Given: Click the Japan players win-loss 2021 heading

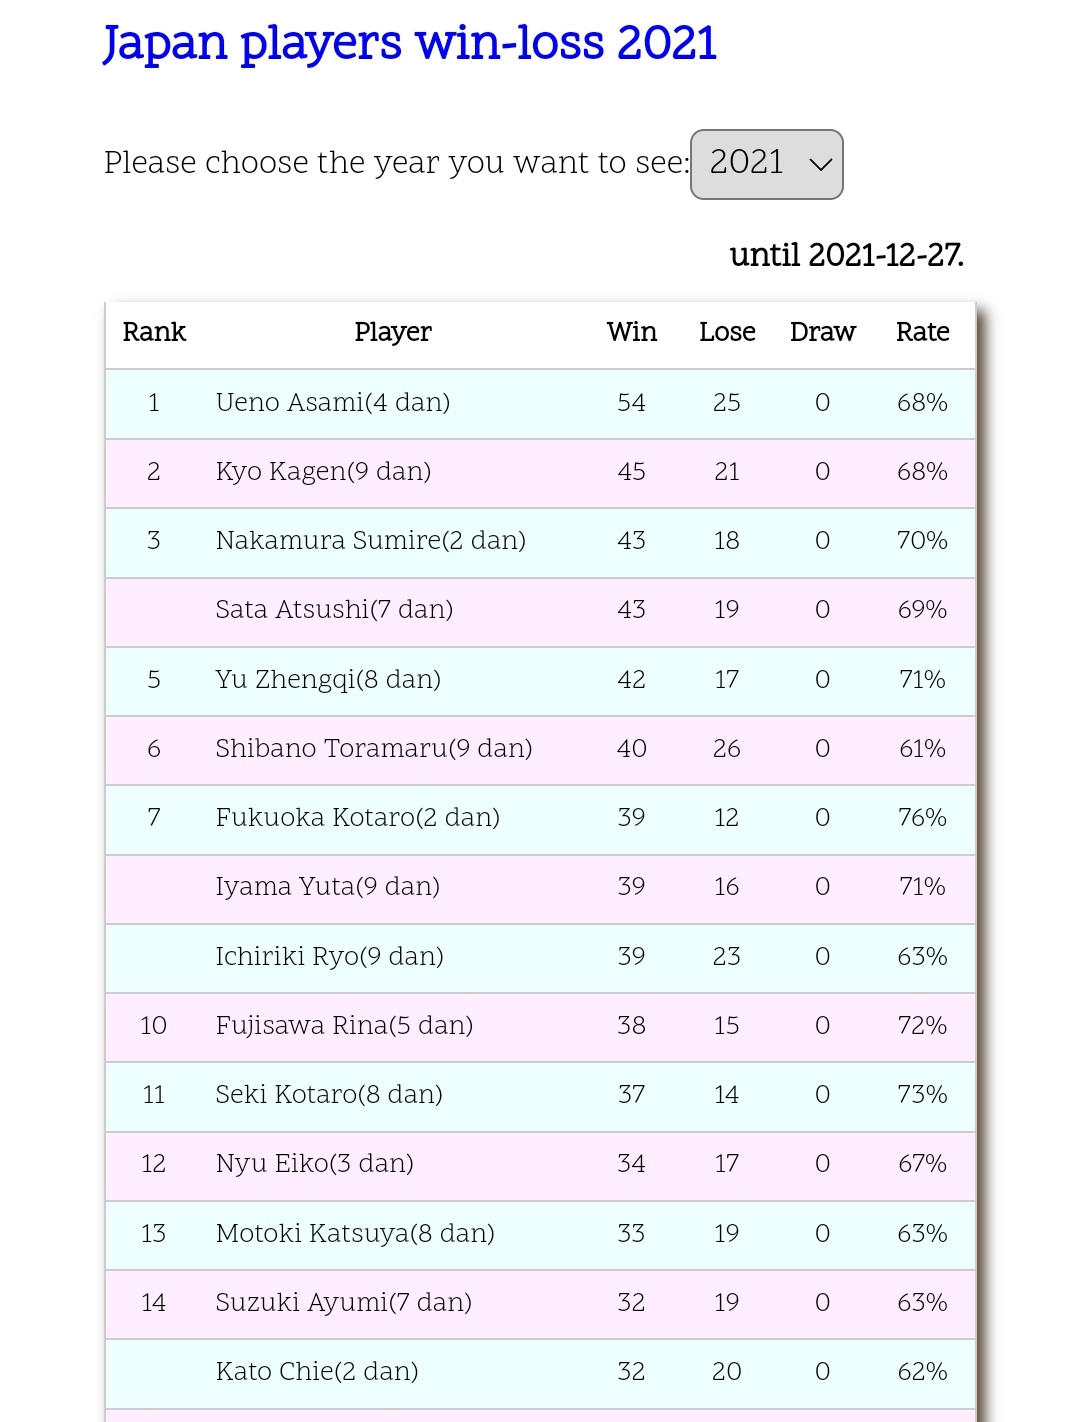Looking at the screenshot, I should point(410,43).
